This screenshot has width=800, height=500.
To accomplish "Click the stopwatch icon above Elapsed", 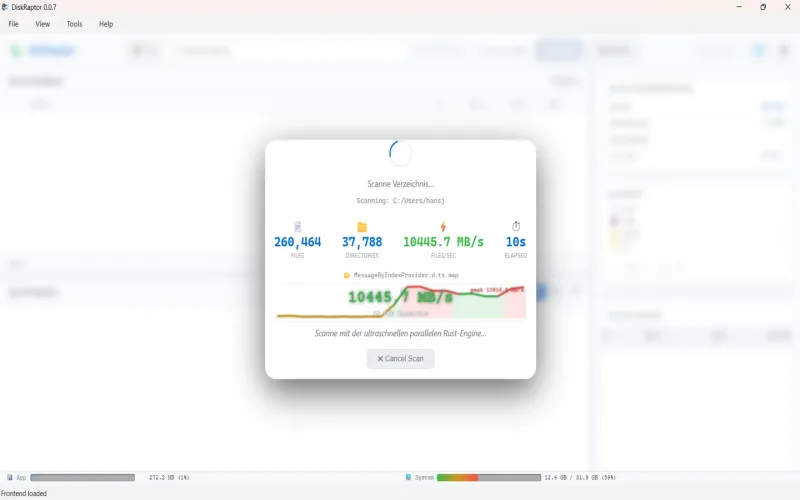I will point(516,226).
